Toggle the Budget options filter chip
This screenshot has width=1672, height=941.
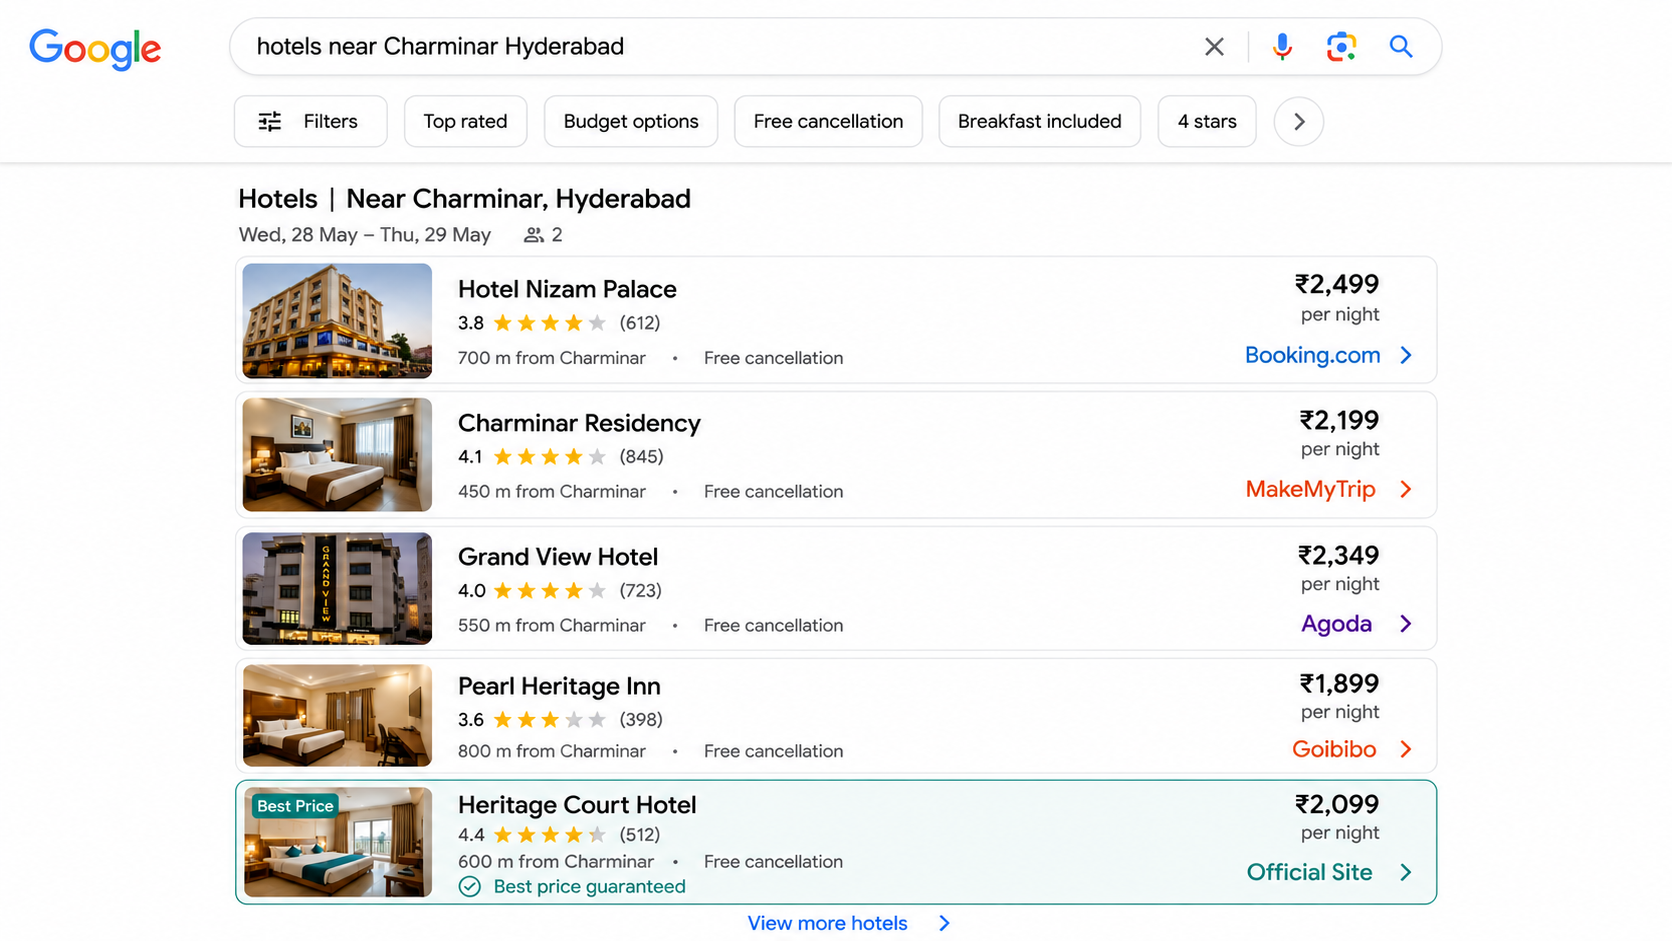[631, 121]
